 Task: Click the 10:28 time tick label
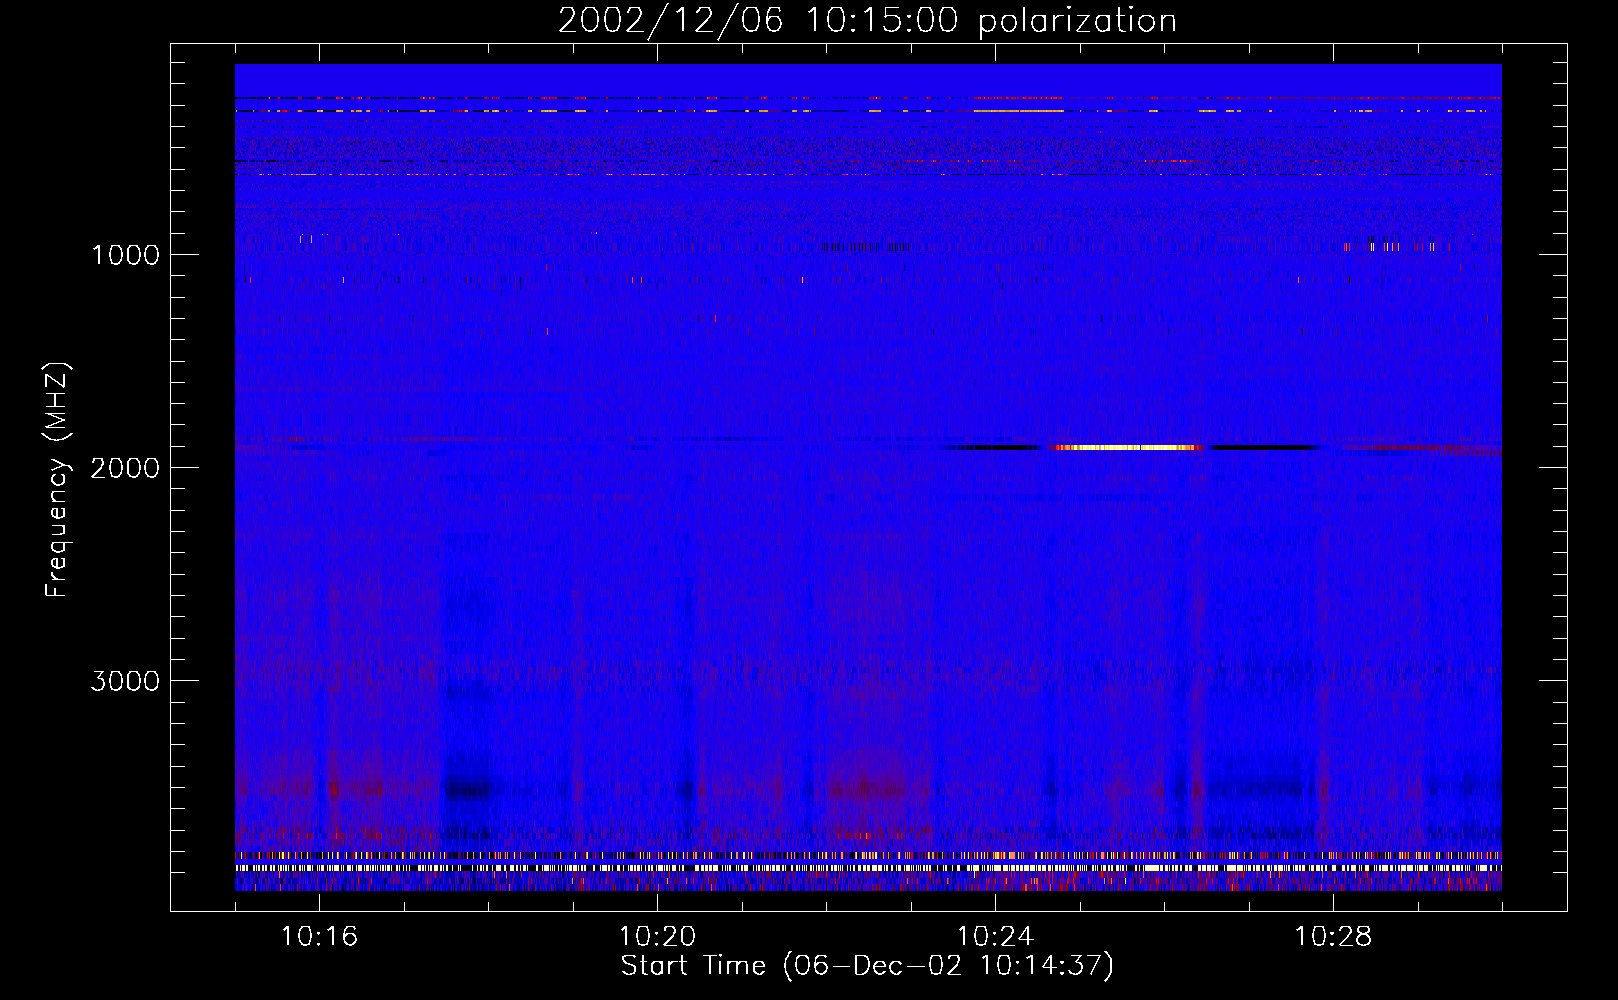click(1333, 937)
